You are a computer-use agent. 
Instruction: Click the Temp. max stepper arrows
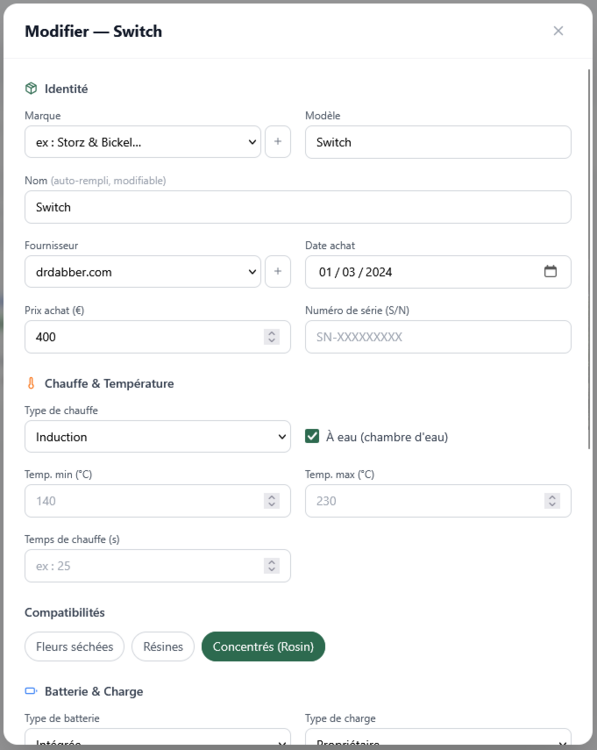pos(552,501)
